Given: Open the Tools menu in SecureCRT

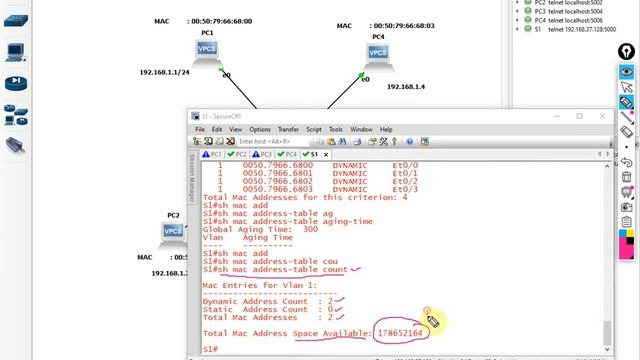Looking at the screenshot, I should (x=336, y=129).
